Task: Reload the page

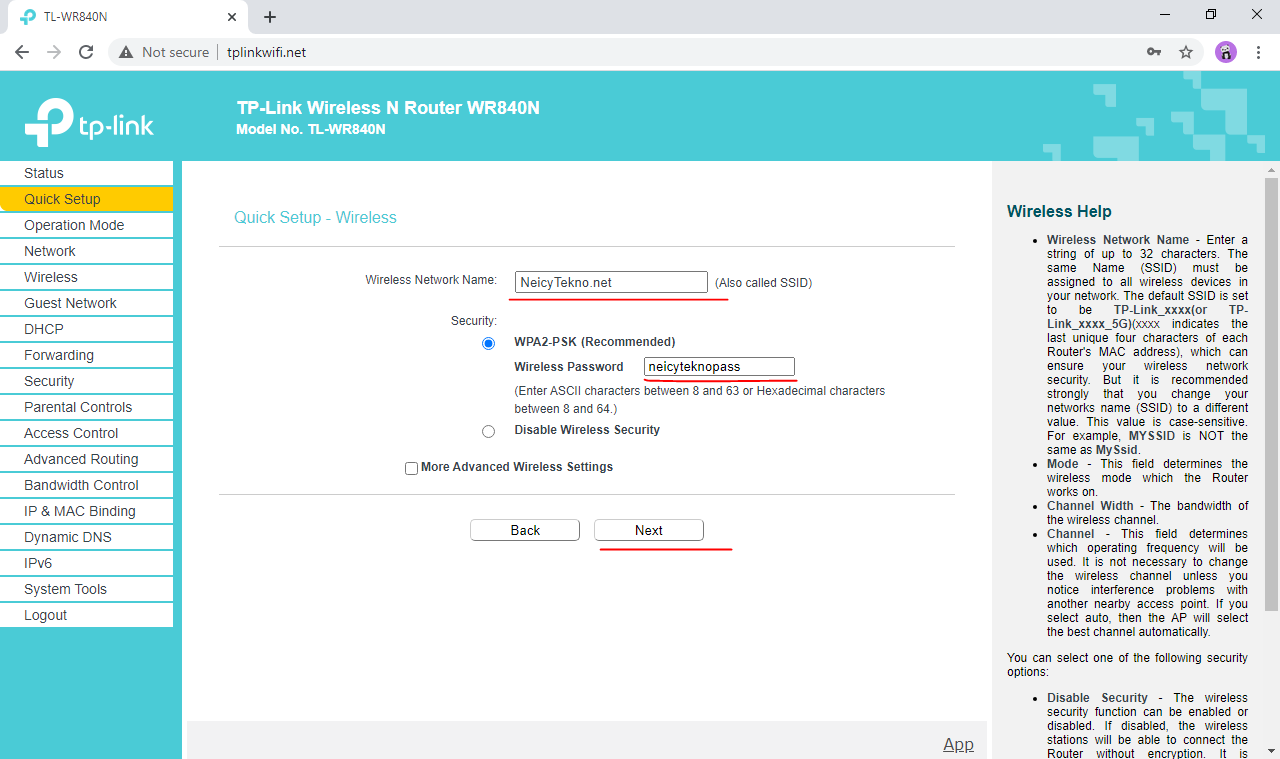Action: (x=86, y=52)
